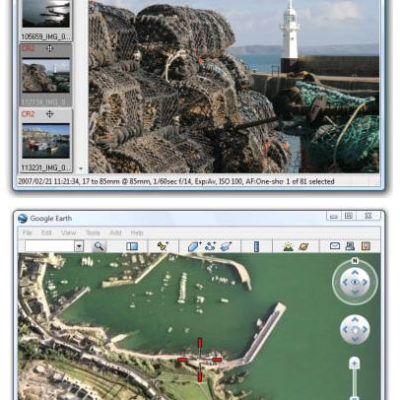Image resolution: width=400 pixels, height=400 pixels.
Task: Click the search magnifier icon in Google Earth
Action: tap(99, 246)
